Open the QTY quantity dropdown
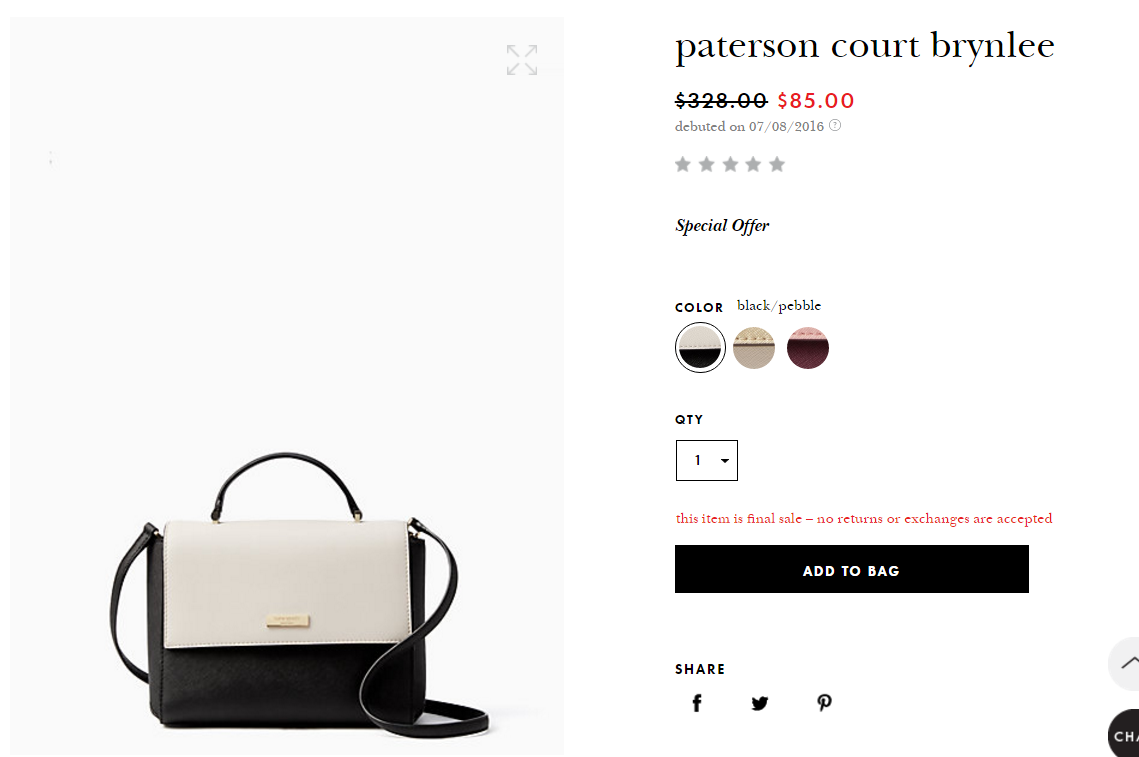 [x=707, y=460]
